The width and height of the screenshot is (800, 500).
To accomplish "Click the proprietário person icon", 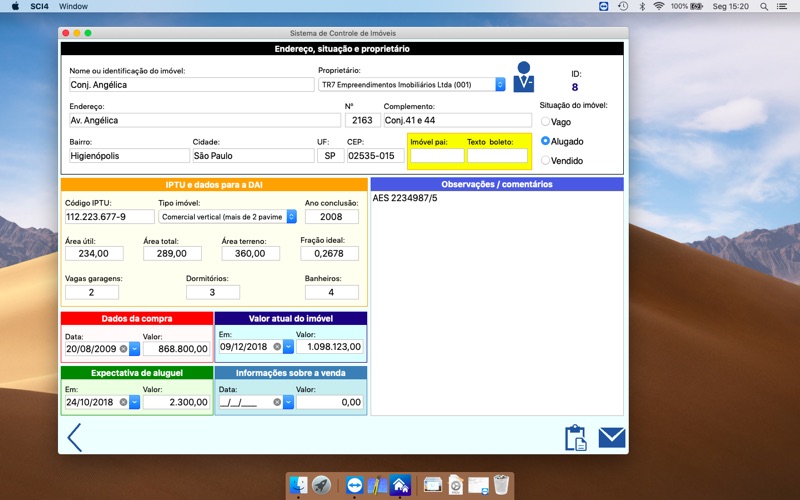I will [x=523, y=77].
